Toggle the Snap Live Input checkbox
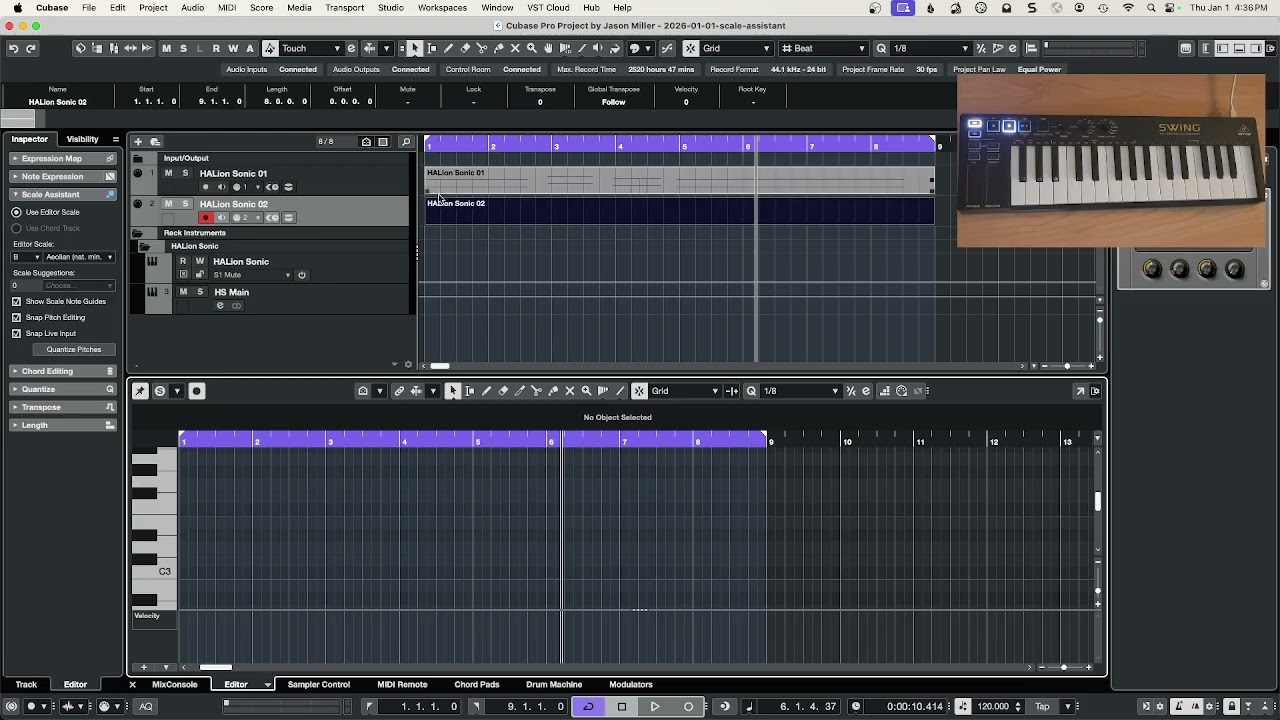Viewport: 1280px width, 720px height. pyautogui.click(x=16, y=333)
